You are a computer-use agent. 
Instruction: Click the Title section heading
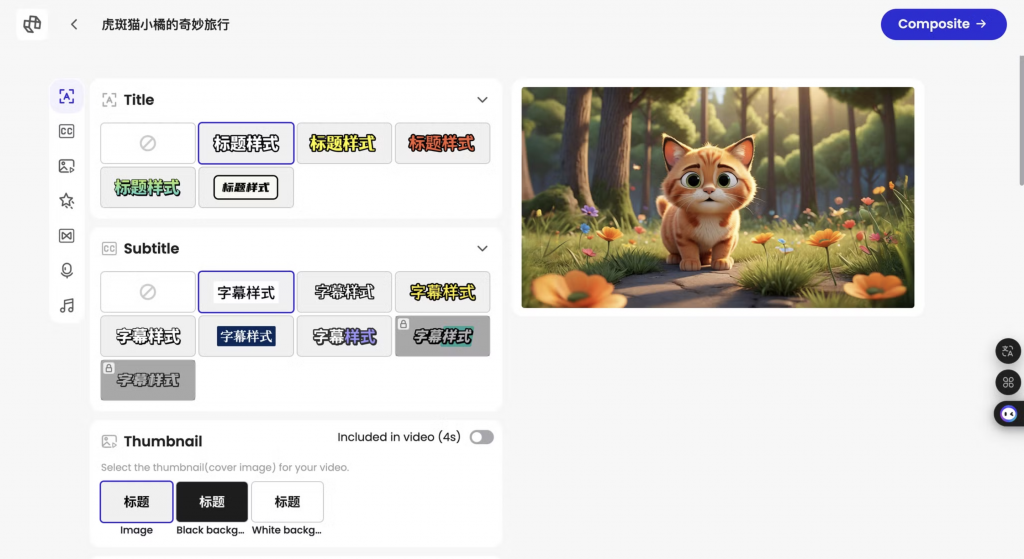tap(139, 100)
